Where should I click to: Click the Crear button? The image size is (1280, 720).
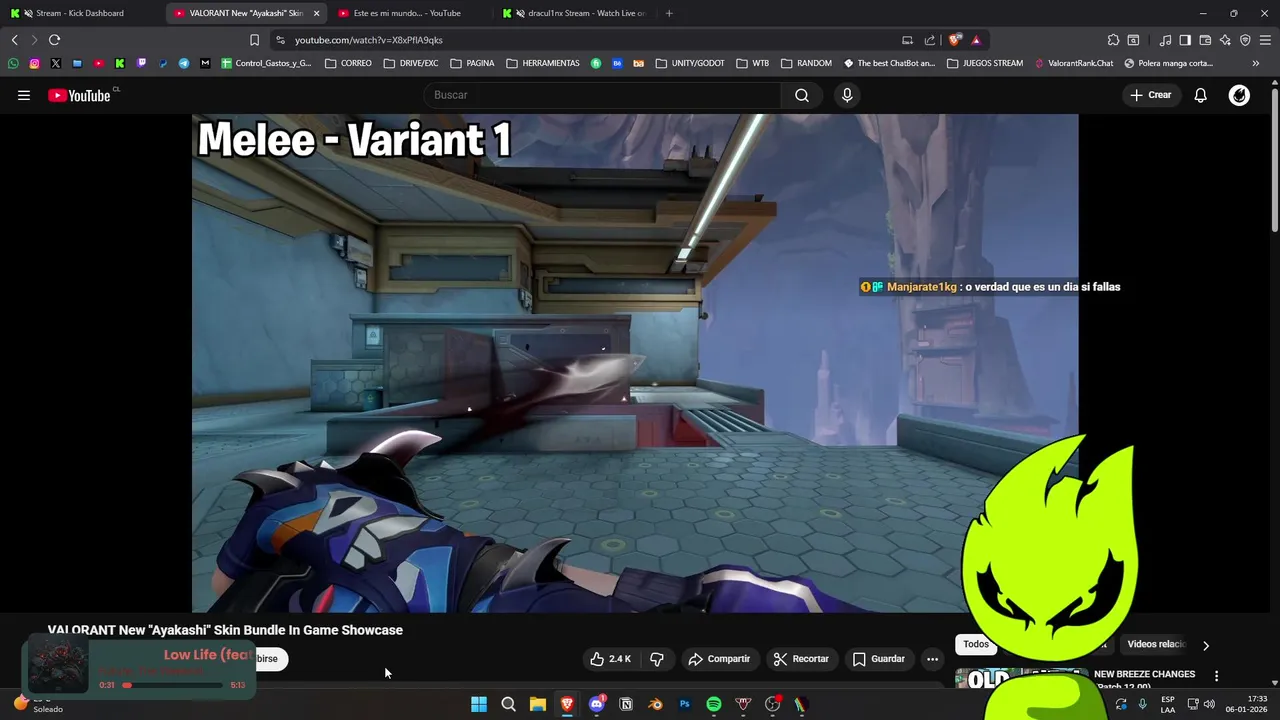pyautogui.click(x=1151, y=95)
